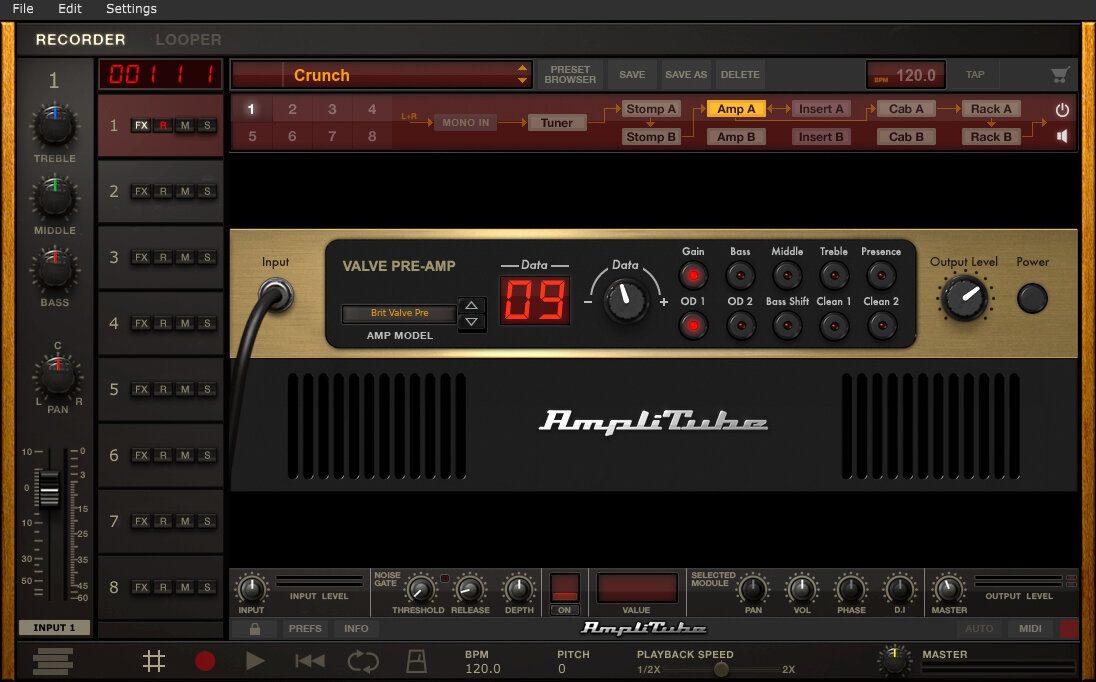Click the track volume fader handle
1096x682 pixels.
point(49,489)
